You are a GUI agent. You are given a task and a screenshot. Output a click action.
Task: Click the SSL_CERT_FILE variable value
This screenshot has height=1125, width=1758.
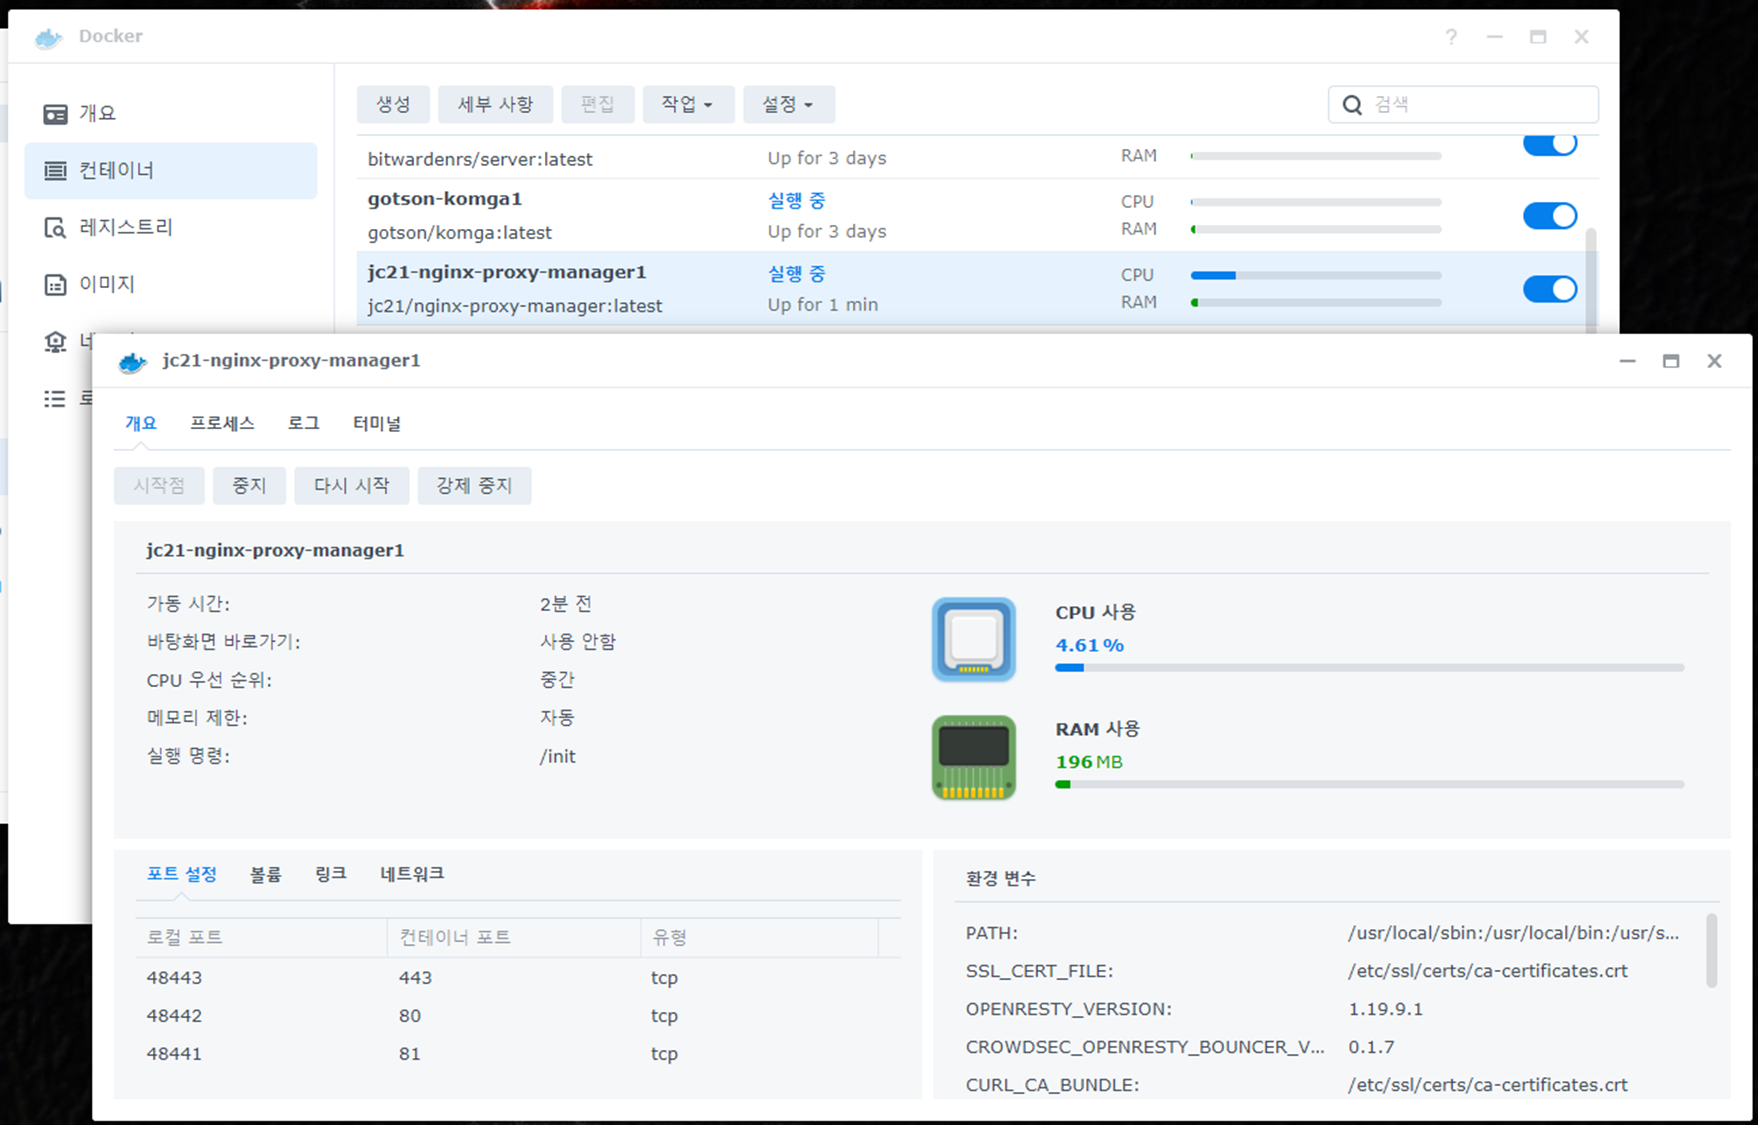coord(1488,971)
